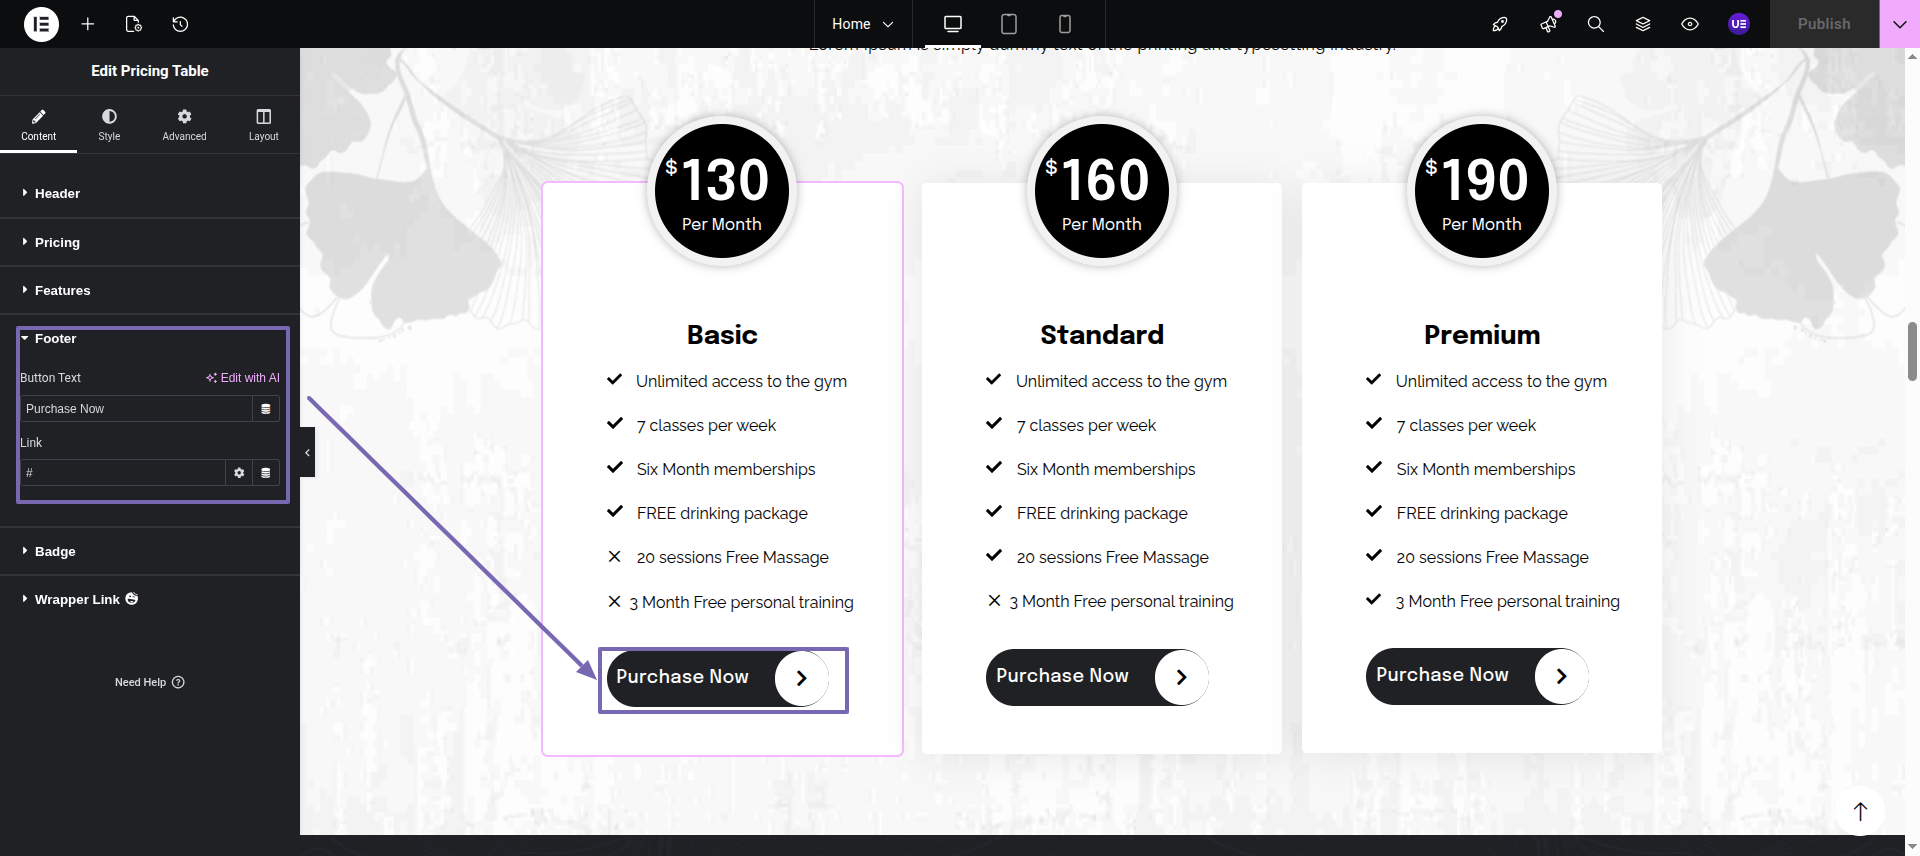Switch to the Advanced tab

[x=184, y=125]
